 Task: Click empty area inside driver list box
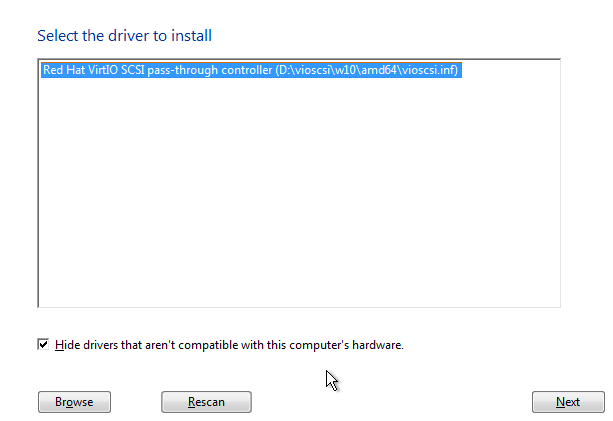coord(298,200)
